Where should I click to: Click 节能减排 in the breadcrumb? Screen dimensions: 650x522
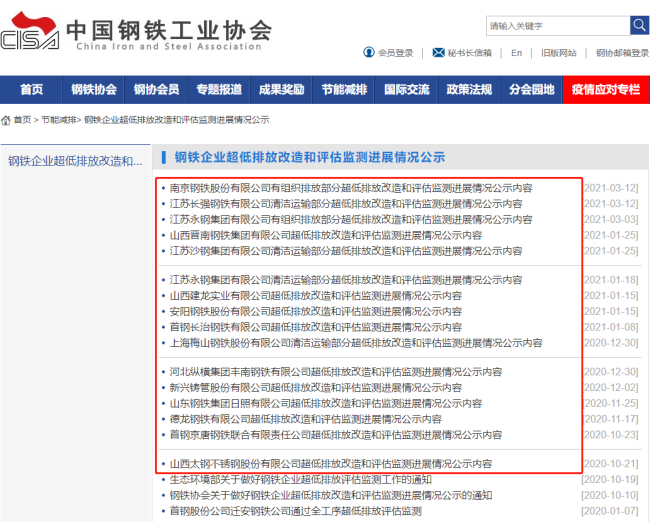58,120
